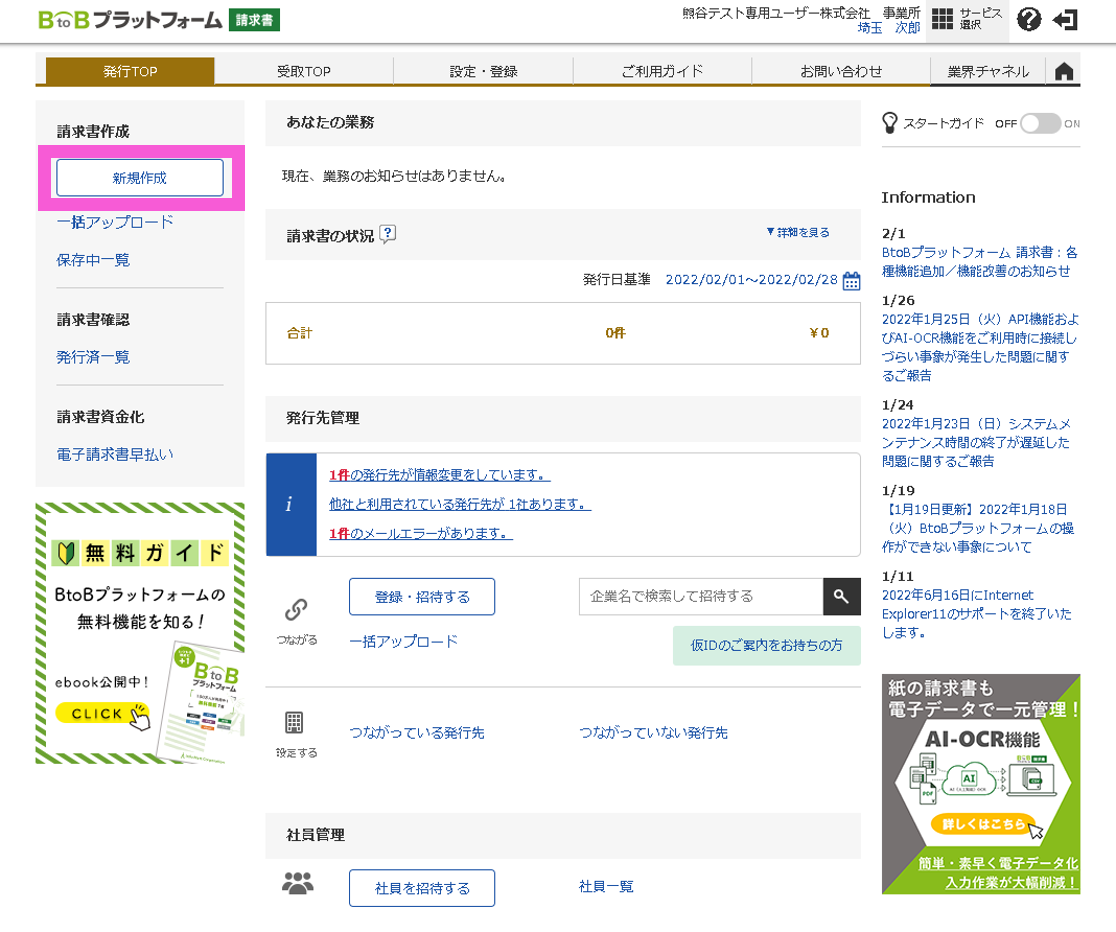Click the magnifier search button for companies
The height and width of the screenshot is (932, 1116).
coord(841,596)
